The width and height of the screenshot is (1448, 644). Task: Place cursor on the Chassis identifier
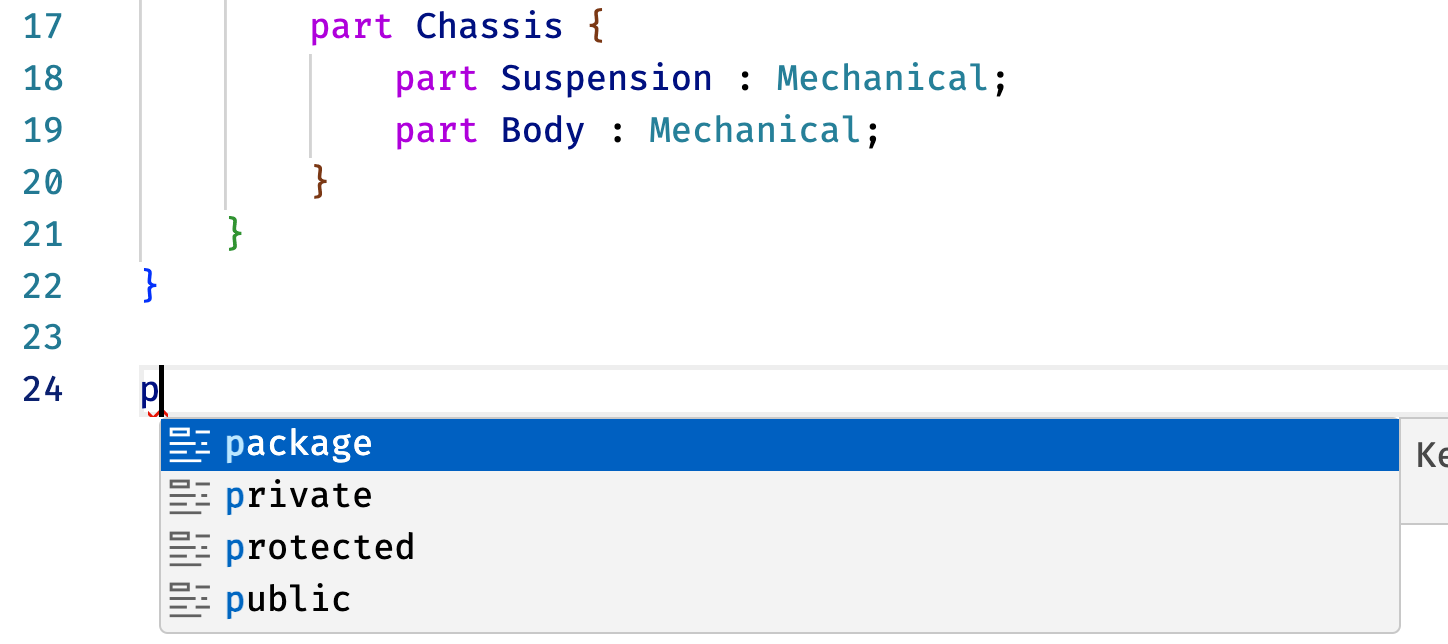(x=490, y=26)
